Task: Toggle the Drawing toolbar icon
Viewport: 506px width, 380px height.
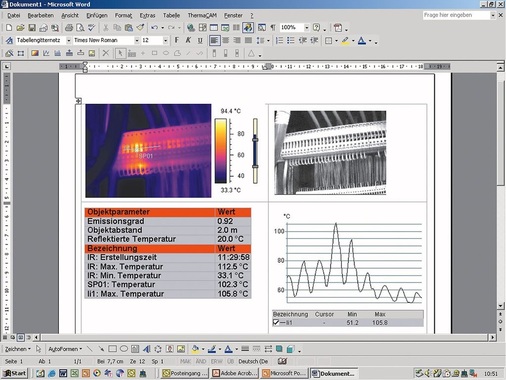Action: [248, 28]
